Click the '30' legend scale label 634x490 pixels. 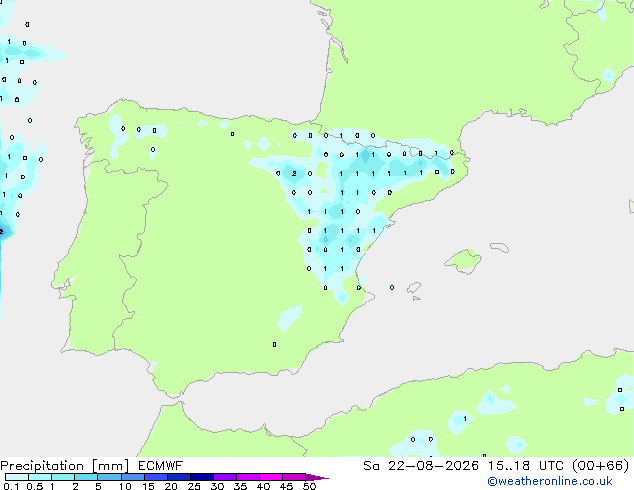point(217,486)
